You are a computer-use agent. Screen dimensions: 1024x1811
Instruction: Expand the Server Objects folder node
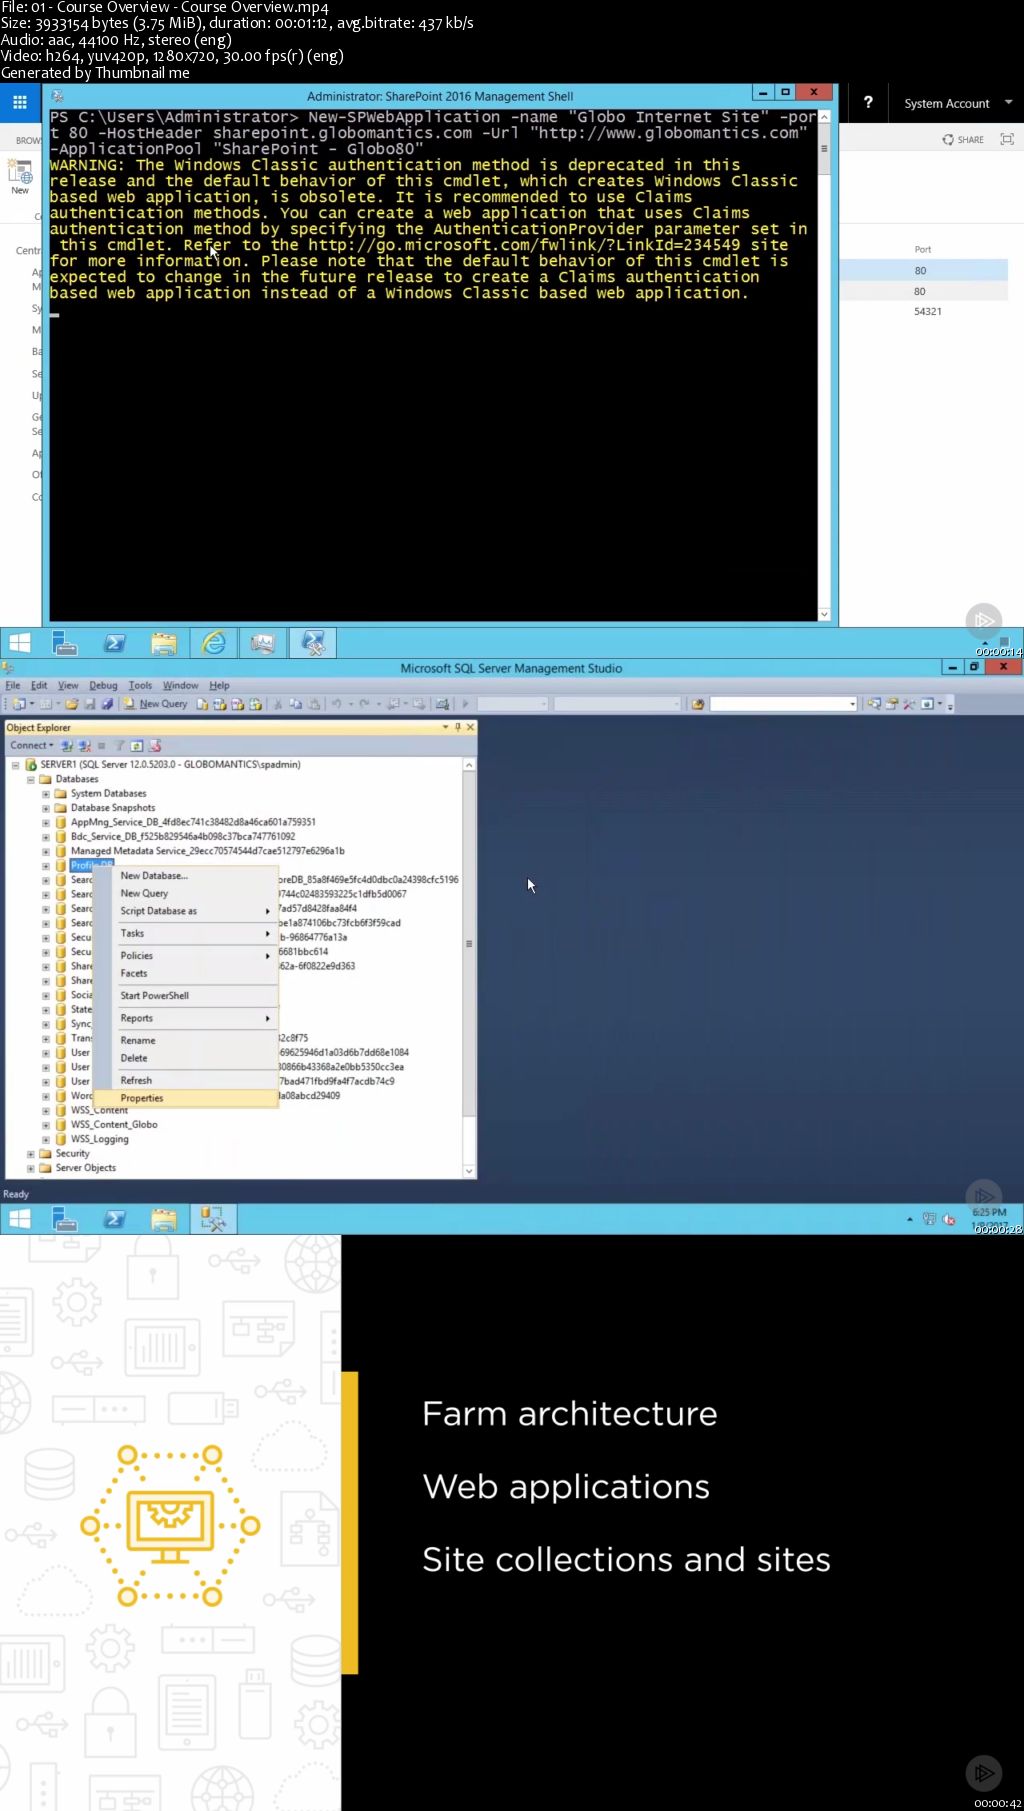[31, 1168]
